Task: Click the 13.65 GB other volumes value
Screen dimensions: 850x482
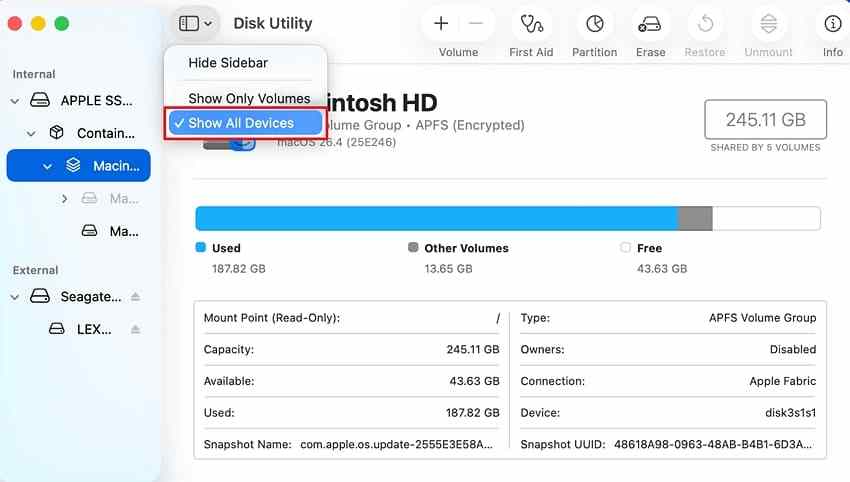Action: tap(448, 269)
